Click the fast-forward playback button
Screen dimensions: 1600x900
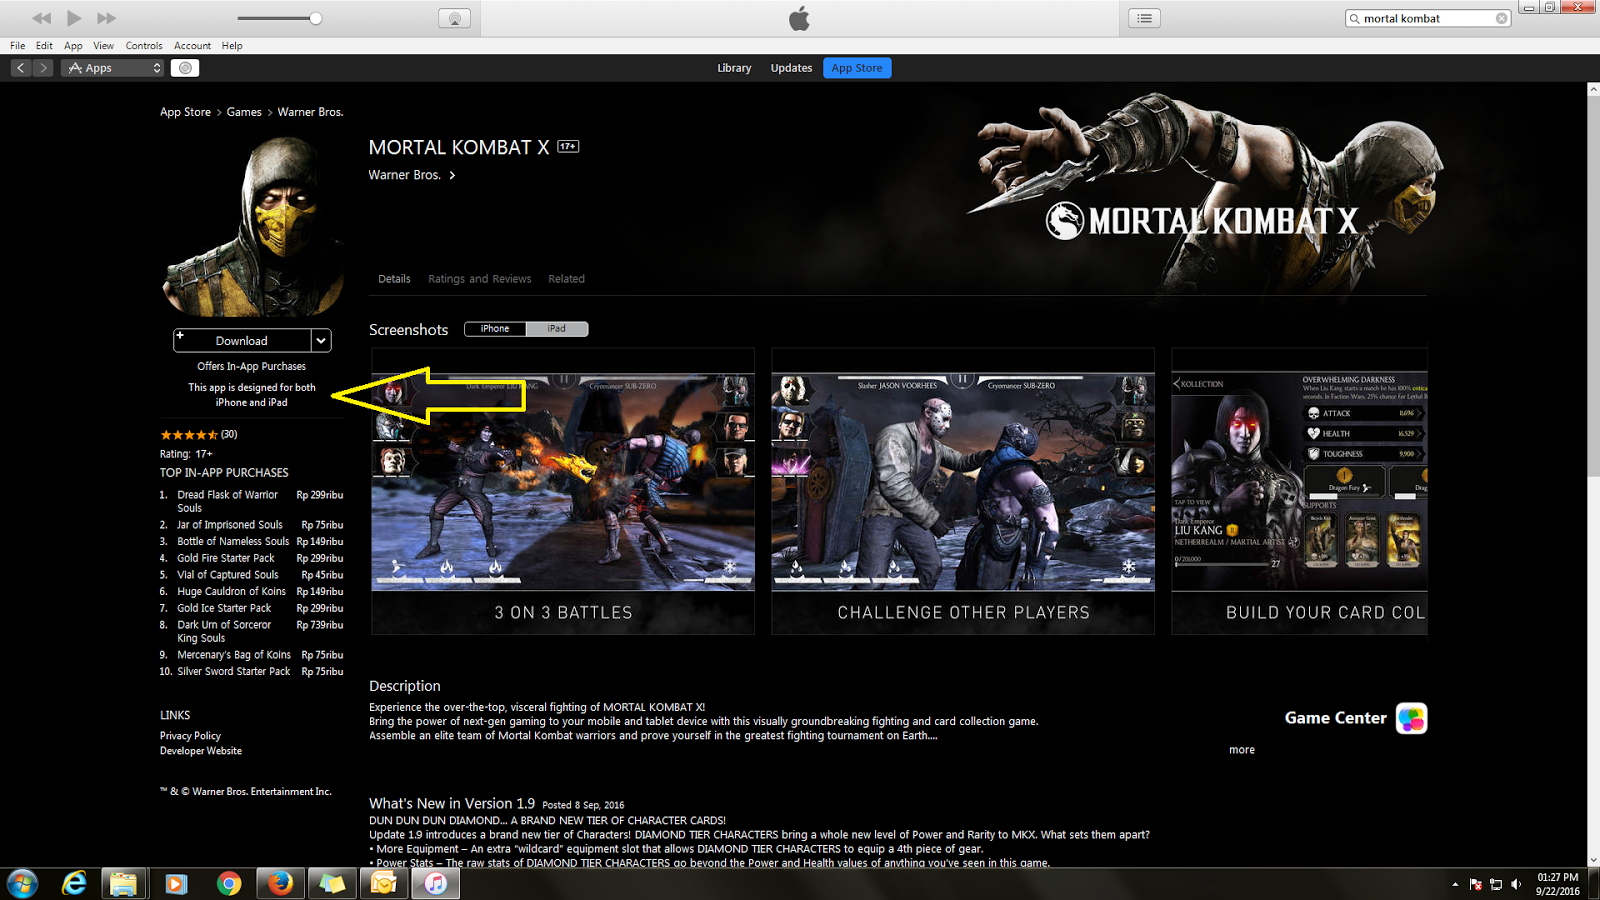click(x=106, y=18)
